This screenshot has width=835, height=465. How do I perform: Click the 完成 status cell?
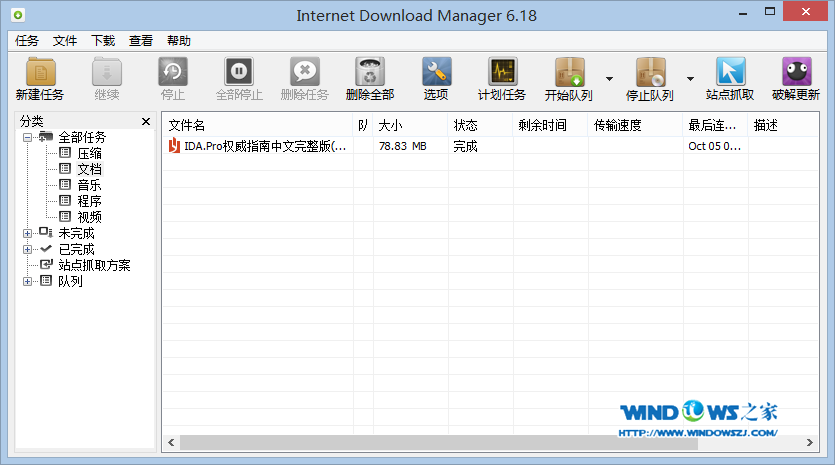click(465, 146)
